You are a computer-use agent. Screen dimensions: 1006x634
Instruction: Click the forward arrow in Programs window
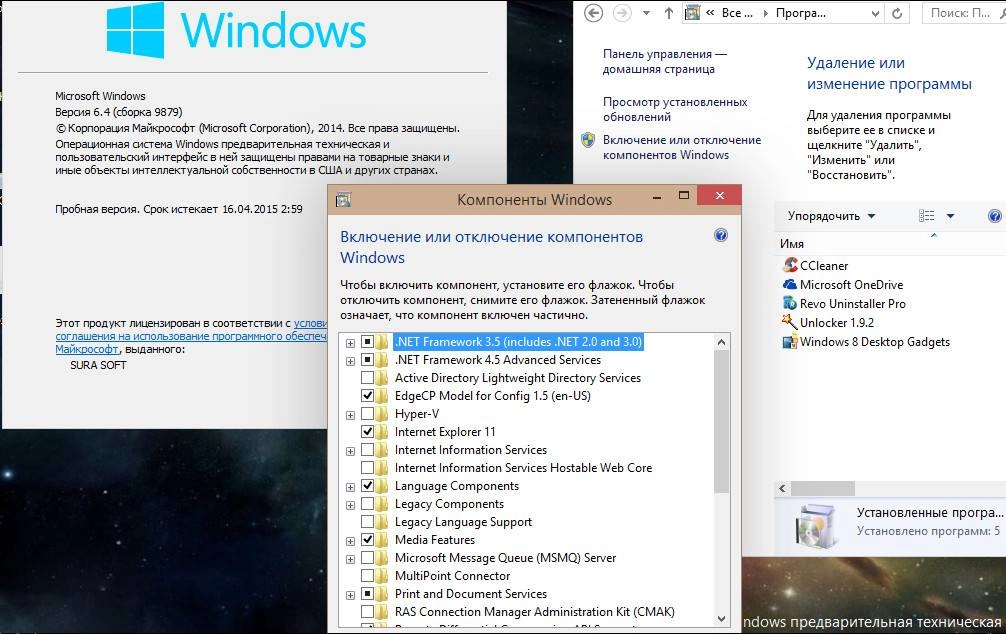click(x=622, y=13)
